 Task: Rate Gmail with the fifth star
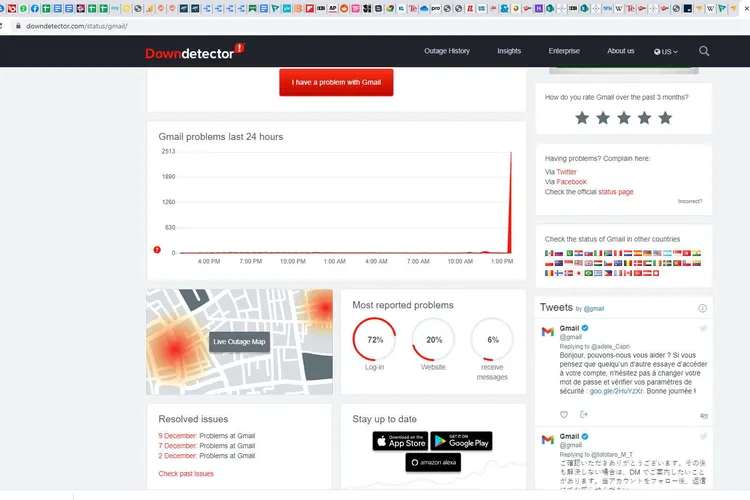click(x=665, y=118)
